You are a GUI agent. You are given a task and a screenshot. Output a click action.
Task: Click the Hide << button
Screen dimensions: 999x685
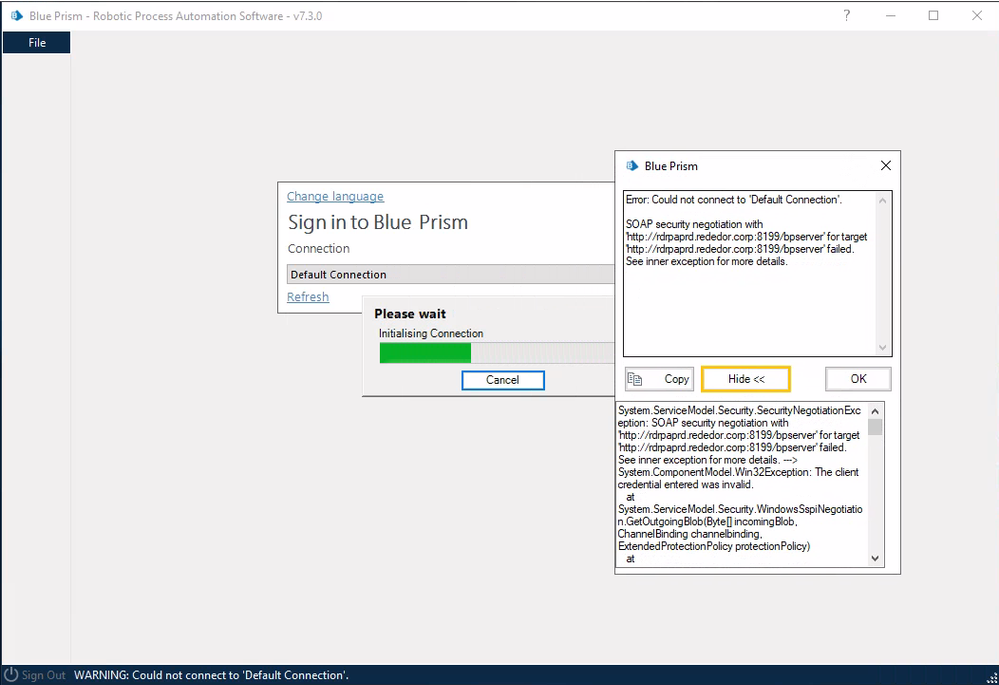[745, 379]
